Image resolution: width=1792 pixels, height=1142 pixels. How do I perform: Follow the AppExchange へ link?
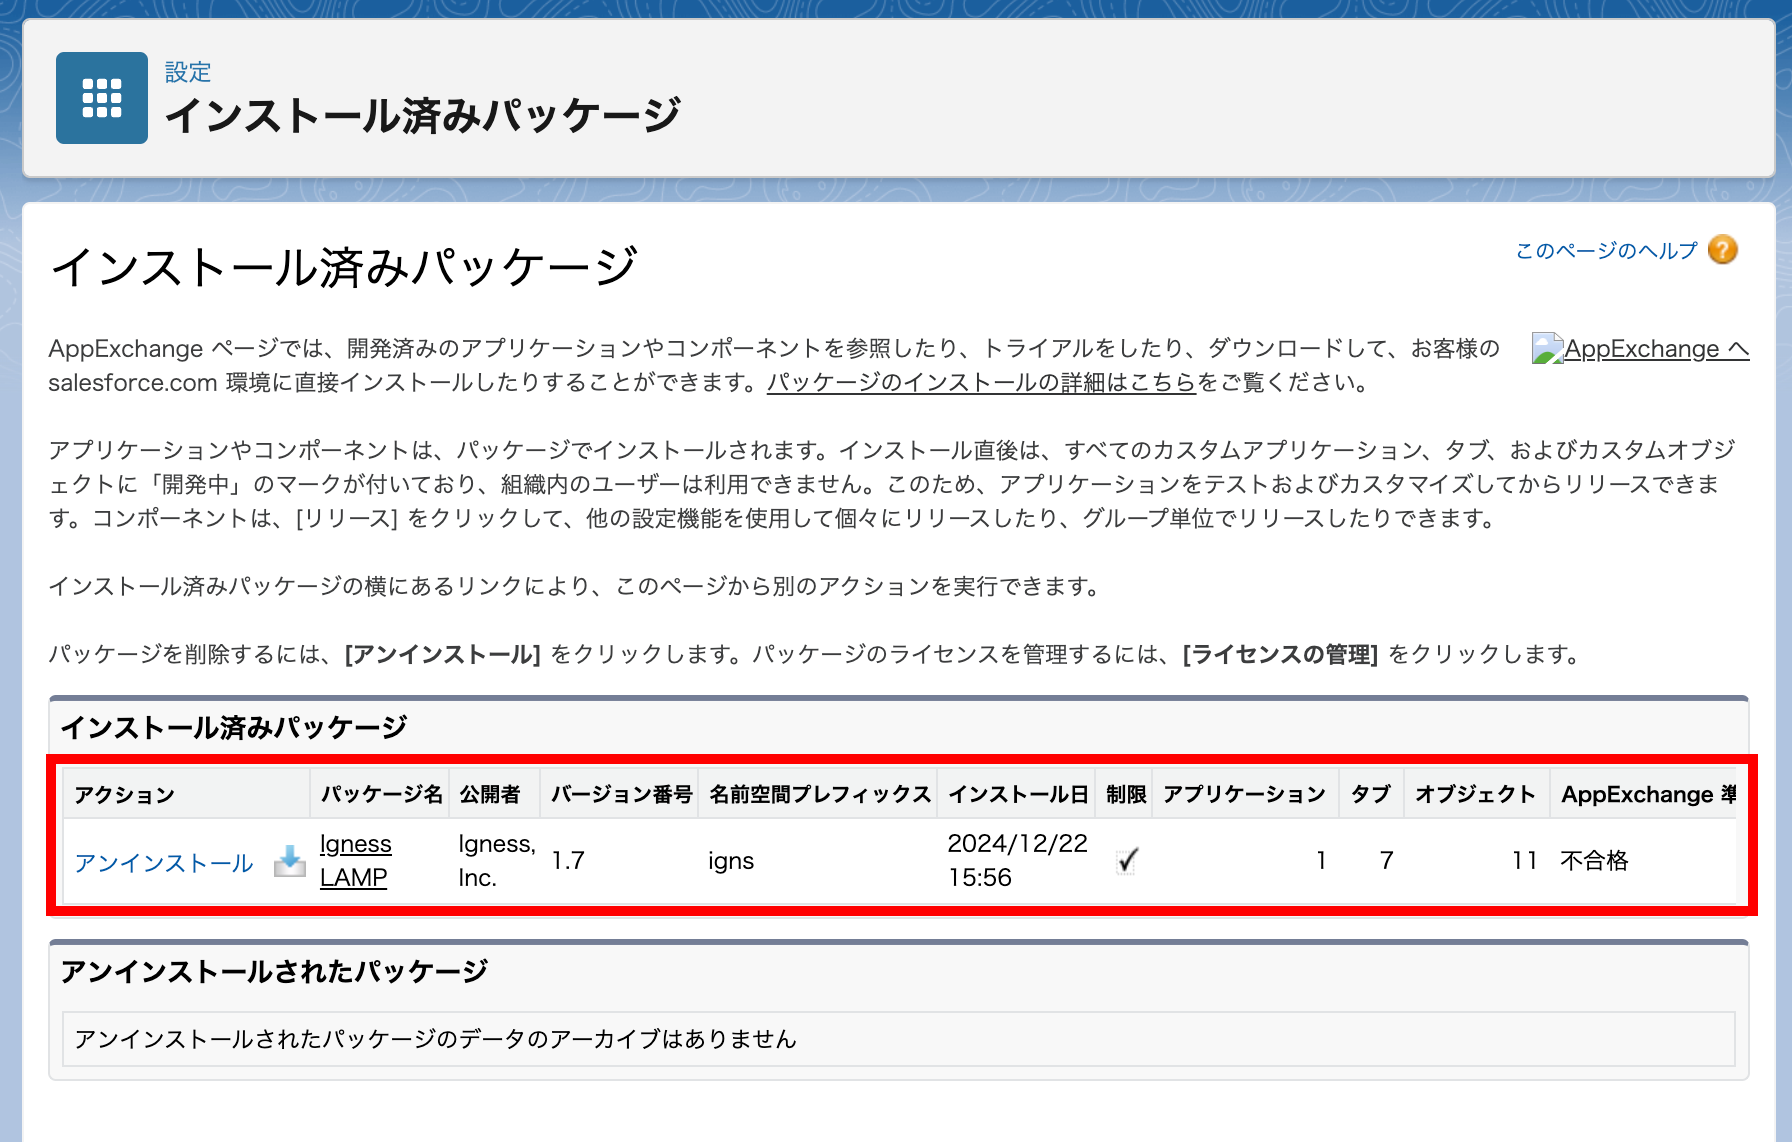pos(1655,349)
